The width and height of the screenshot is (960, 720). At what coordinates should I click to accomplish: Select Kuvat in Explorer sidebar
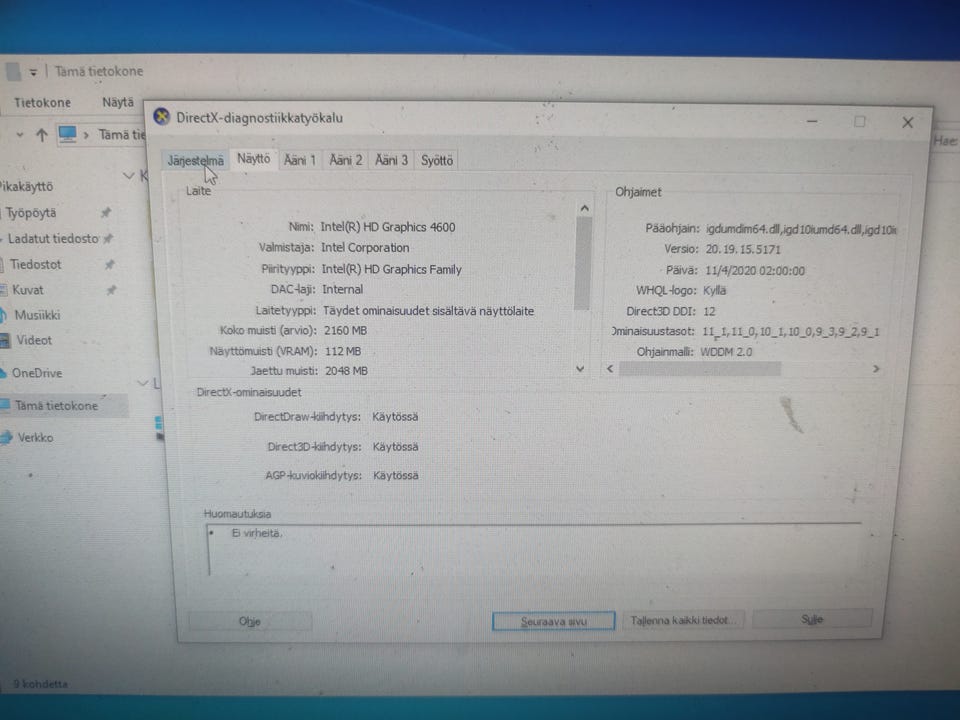point(28,290)
